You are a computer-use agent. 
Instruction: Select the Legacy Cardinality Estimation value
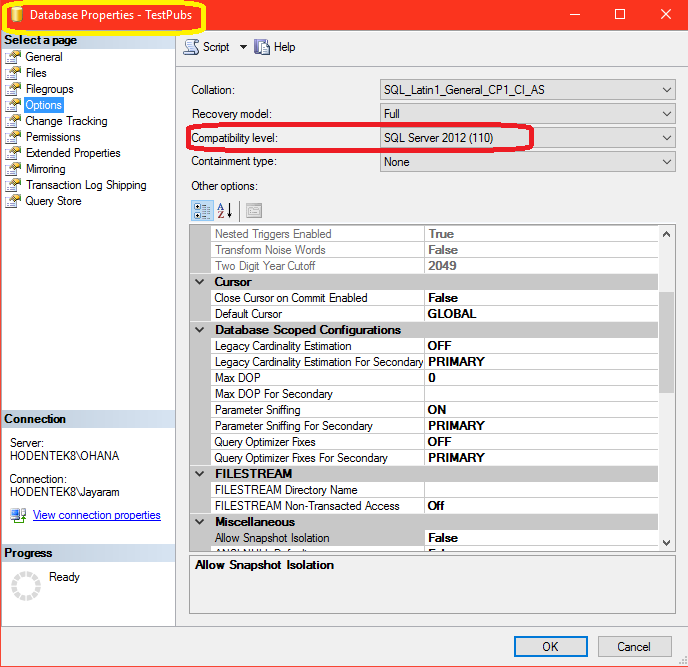541,346
